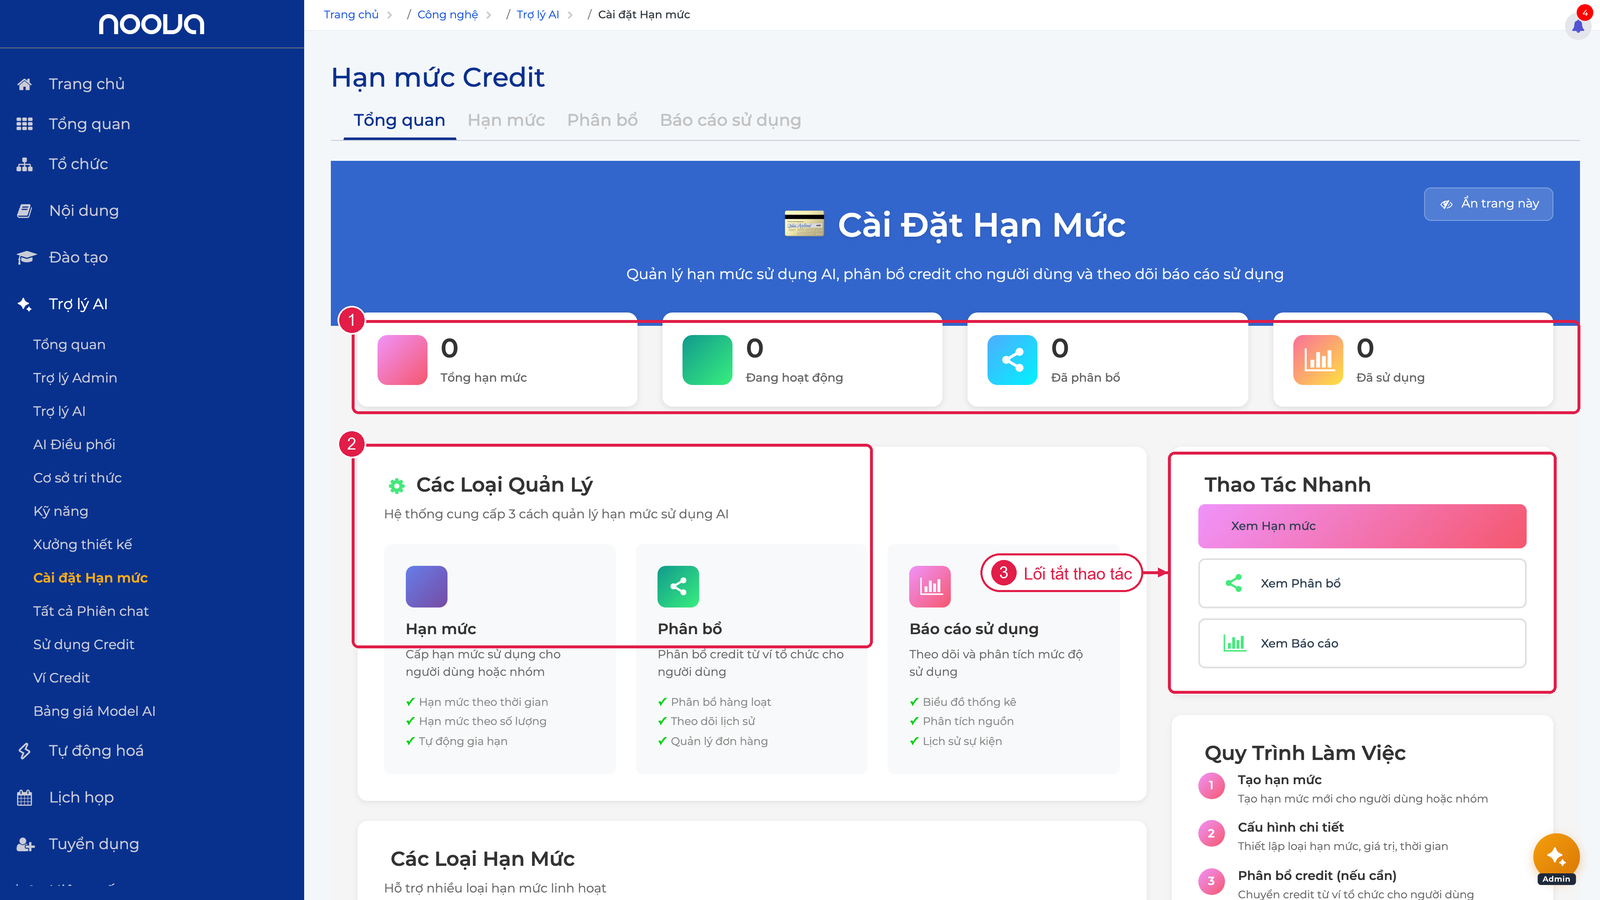Switch to the Phân bổ tab
The height and width of the screenshot is (900, 1600).
coord(602,120)
